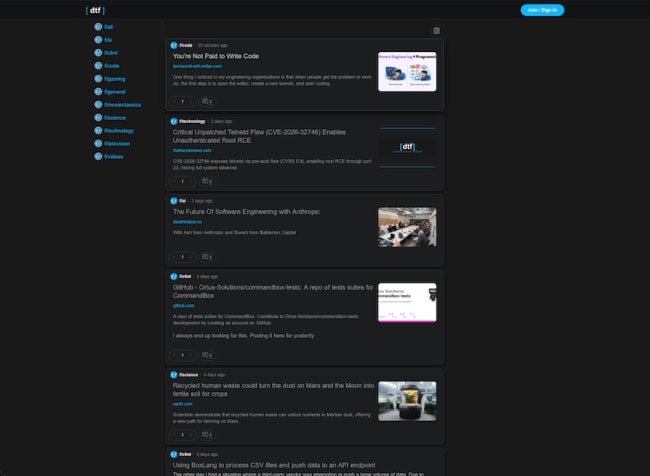Click the Join / Sign In button

pos(542,10)
